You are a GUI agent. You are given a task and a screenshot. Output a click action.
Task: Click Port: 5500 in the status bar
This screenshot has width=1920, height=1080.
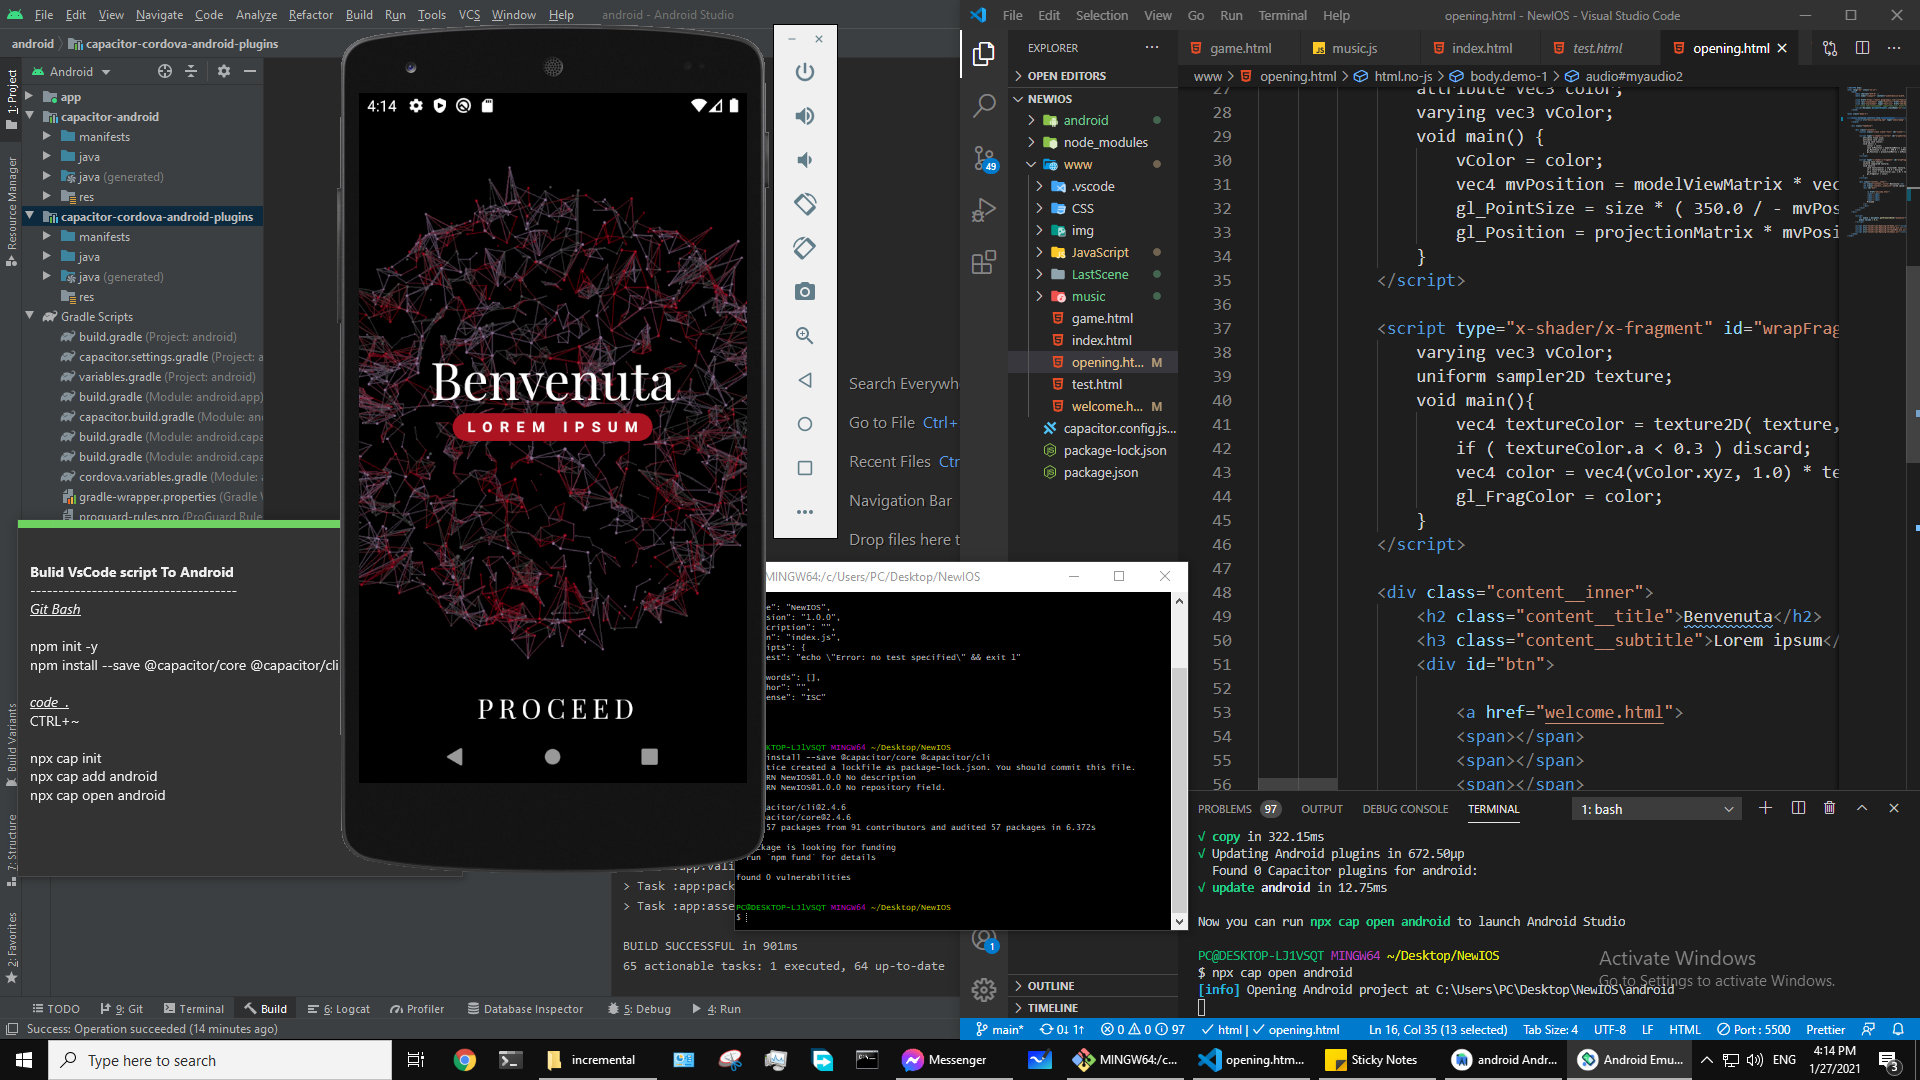1753,1029
